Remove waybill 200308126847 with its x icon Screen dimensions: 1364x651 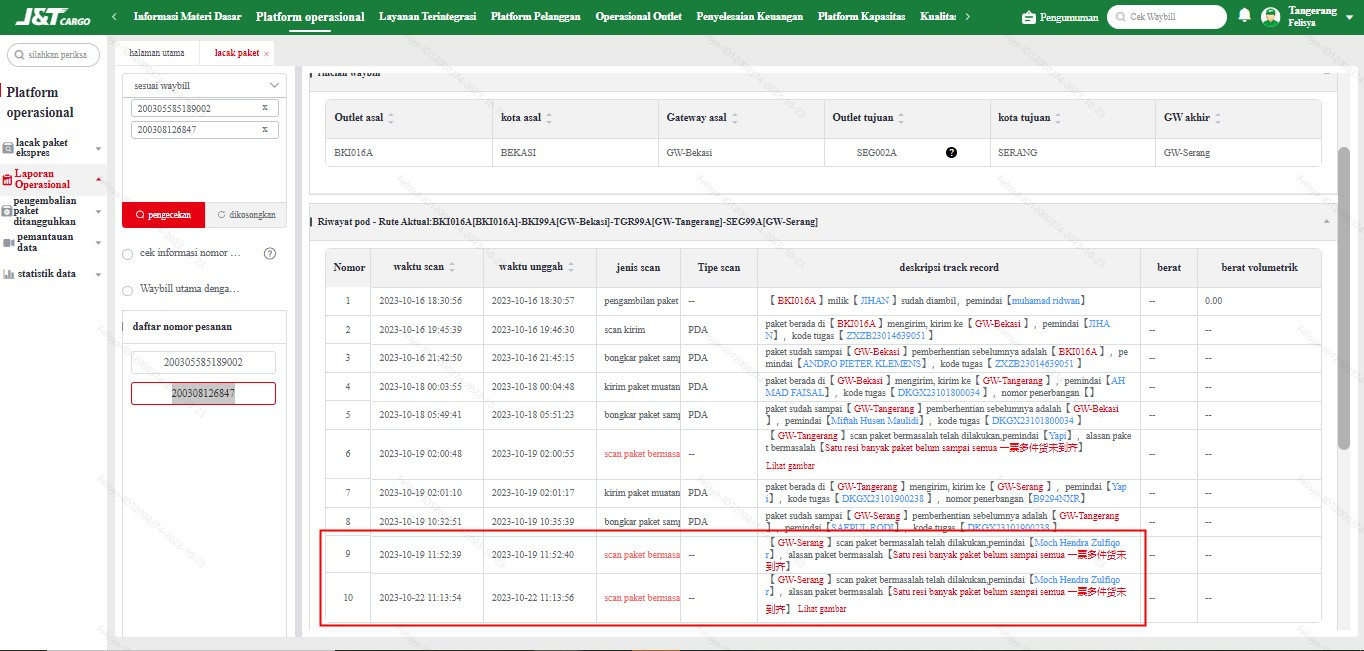point(264,129)
